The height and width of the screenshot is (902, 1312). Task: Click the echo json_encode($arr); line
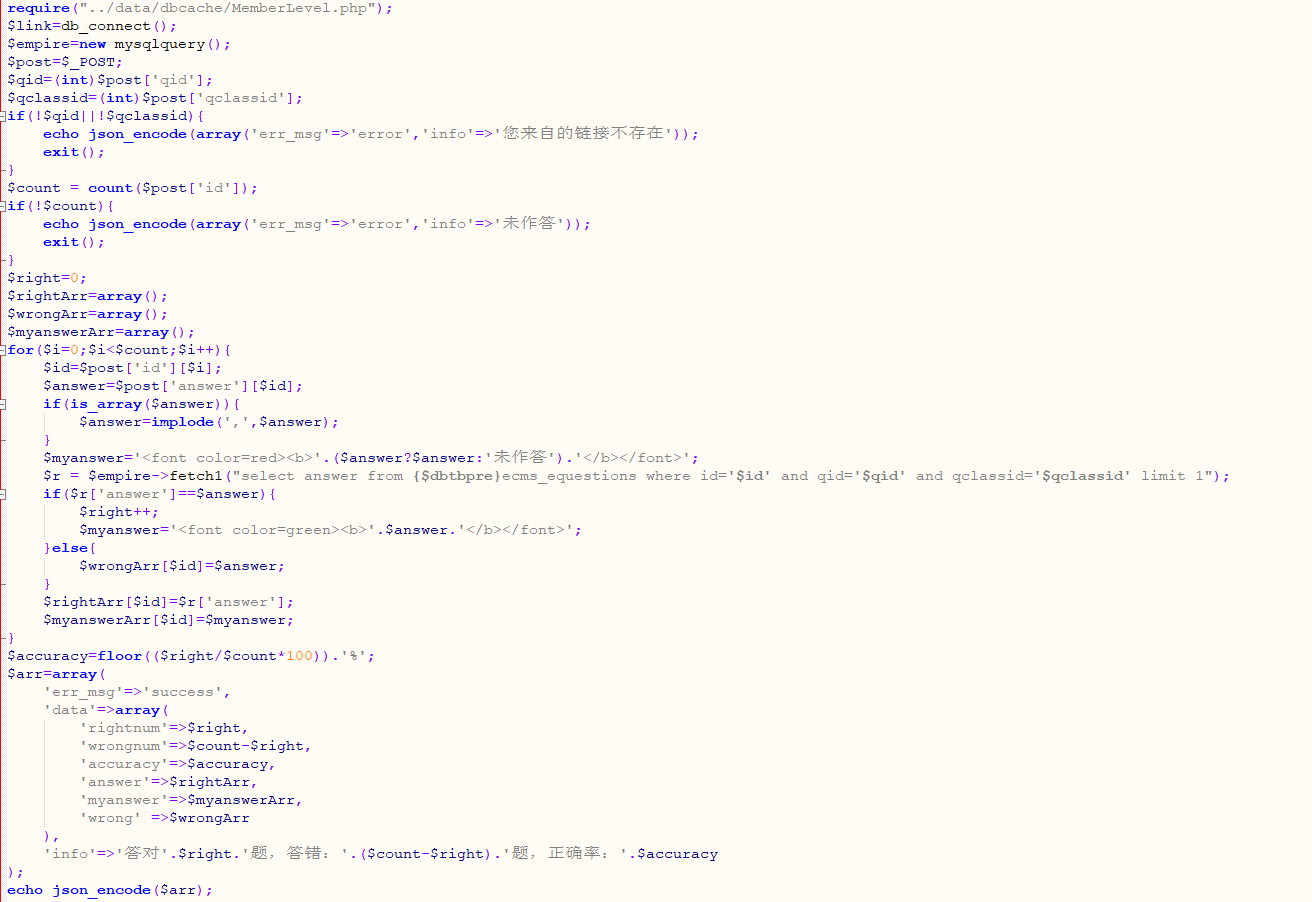pyautogui.click(x=110, y=890)
